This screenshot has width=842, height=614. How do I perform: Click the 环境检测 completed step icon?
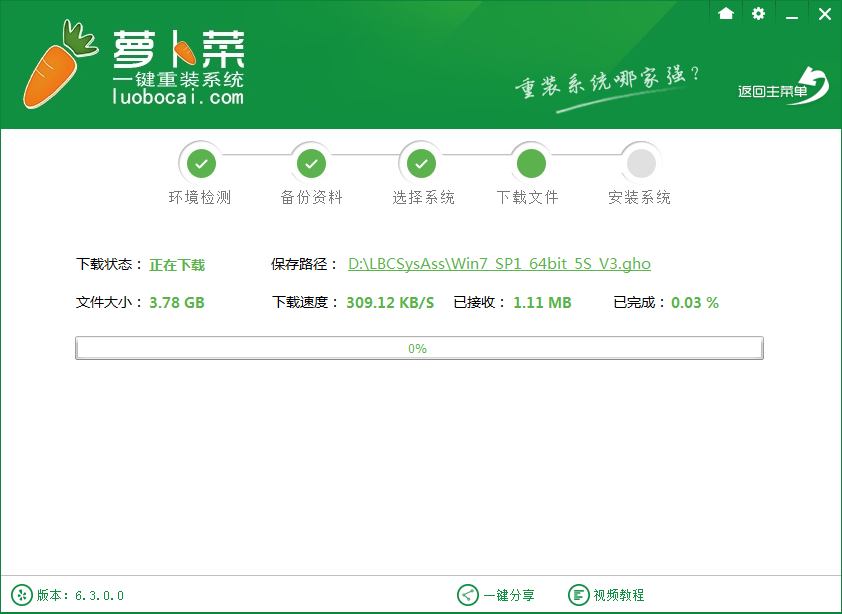pyautogui.click(x=201, y=162)
